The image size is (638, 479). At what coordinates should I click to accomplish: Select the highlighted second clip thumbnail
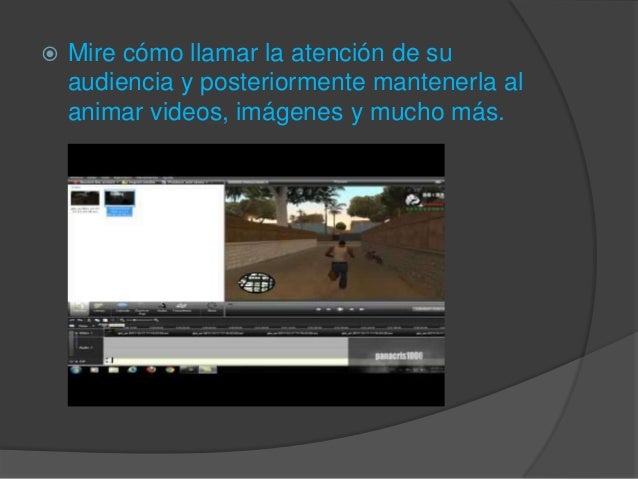click(x=120, y=198)
